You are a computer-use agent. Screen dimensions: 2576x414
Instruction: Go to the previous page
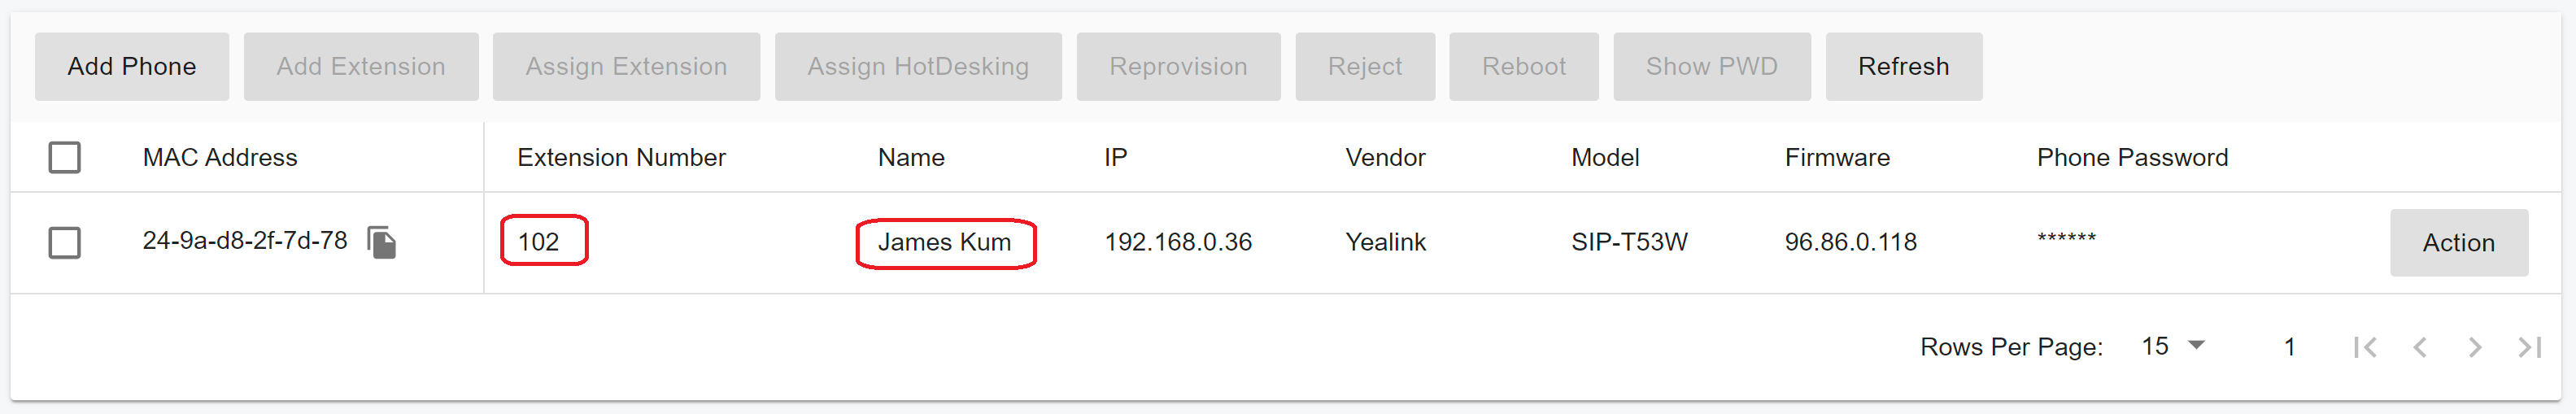[2420, 347]
